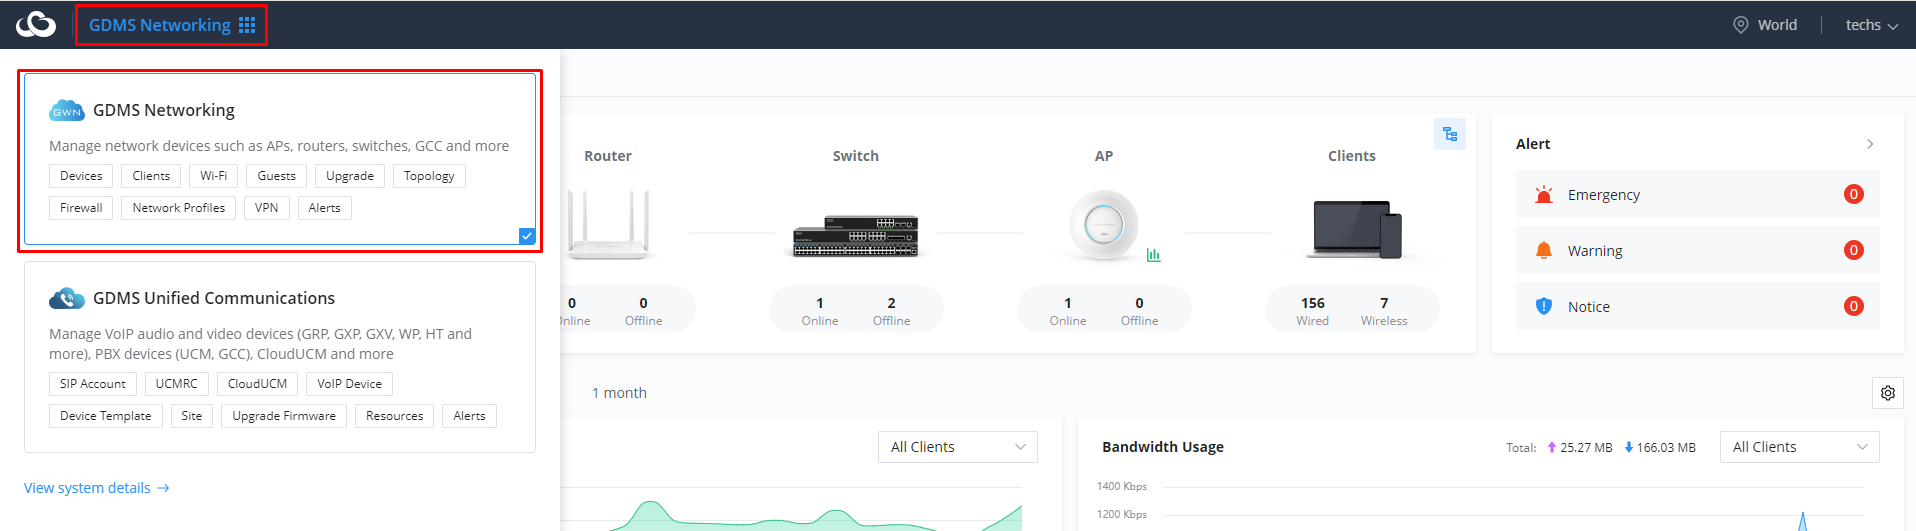Open the Clients shortcut tag
1916x531 pixels.
pyautogui.click(x=151, y=176)
